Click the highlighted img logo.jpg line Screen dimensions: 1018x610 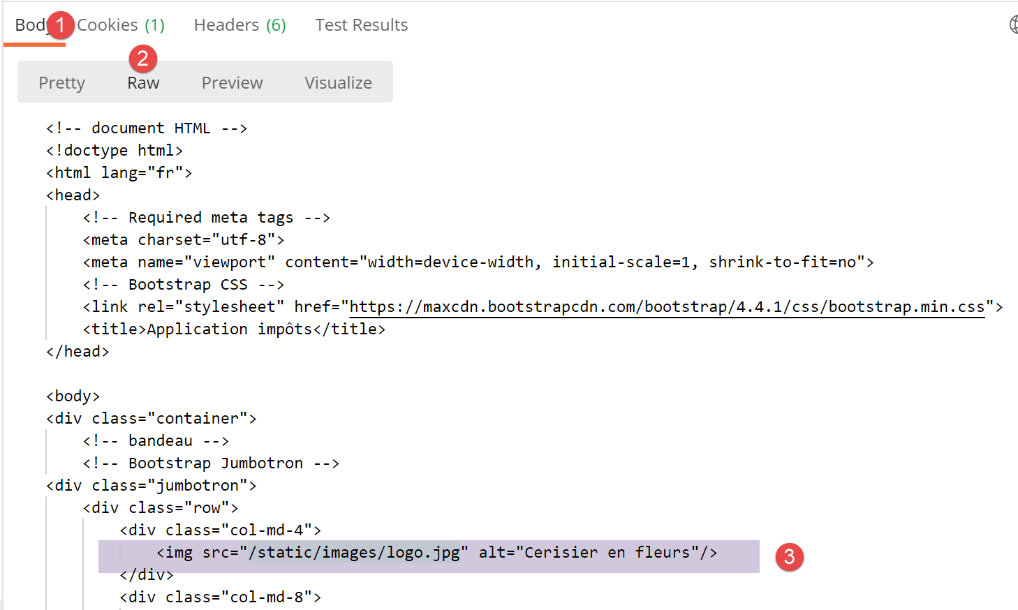(437, 552)
